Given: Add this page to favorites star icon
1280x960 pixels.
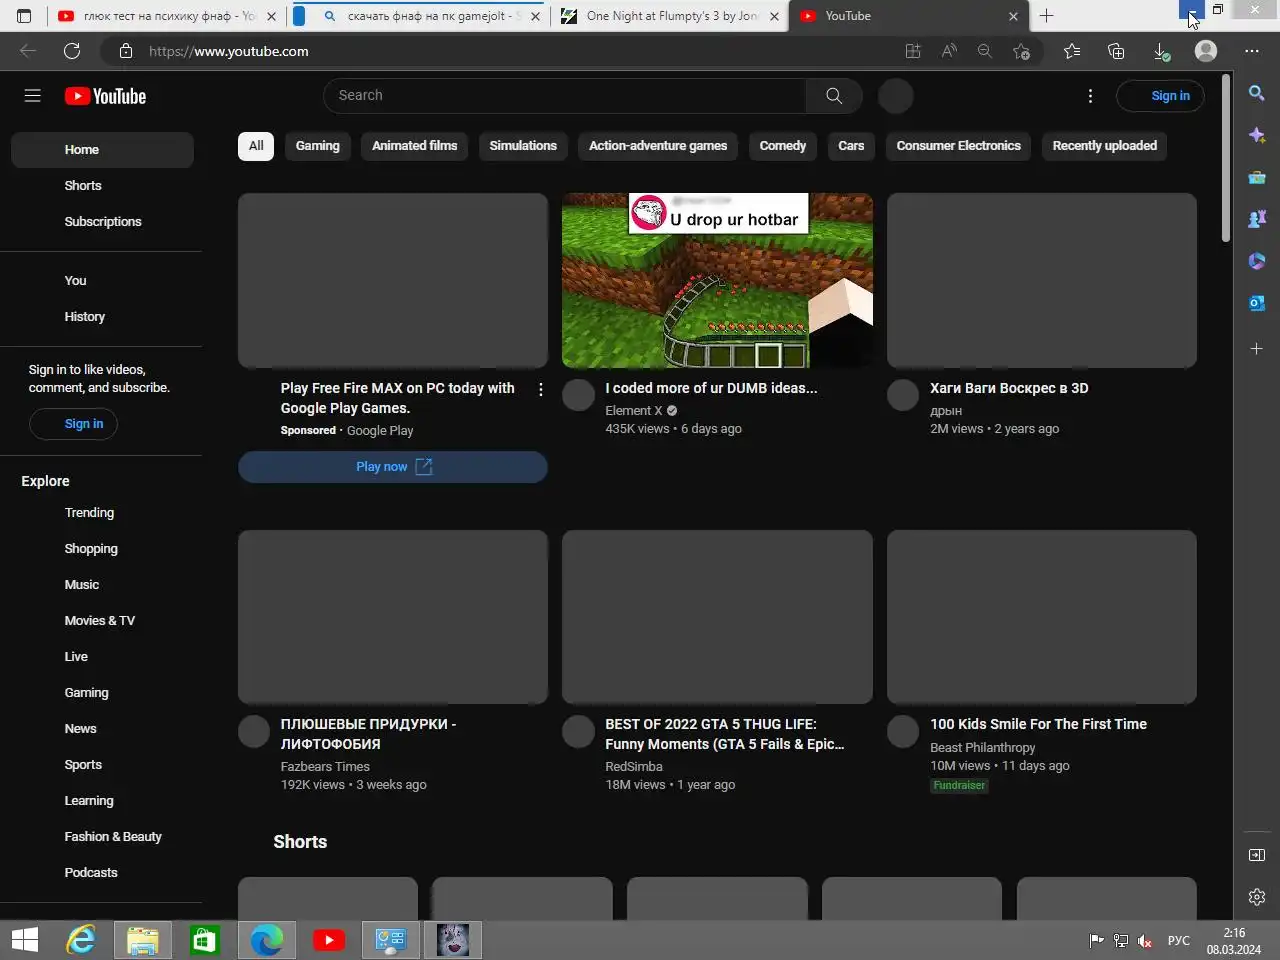Looking at the screenshot, I should pos(1021,51).
